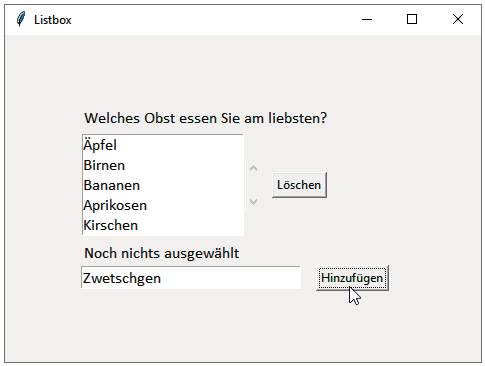The width and height of the screenshot is (485, 366).
Task: Place cursor on the word Zwetschgen
Action: (x=122, y=278)
